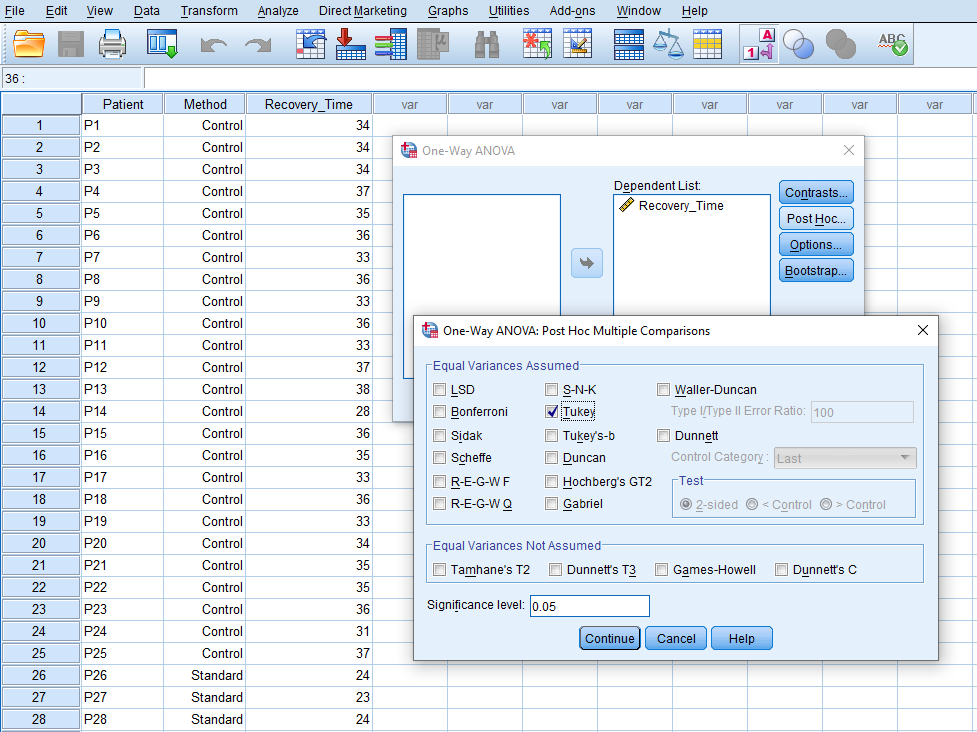
Task: Select the 2-sided test radio button
Action: pos(686,505)
